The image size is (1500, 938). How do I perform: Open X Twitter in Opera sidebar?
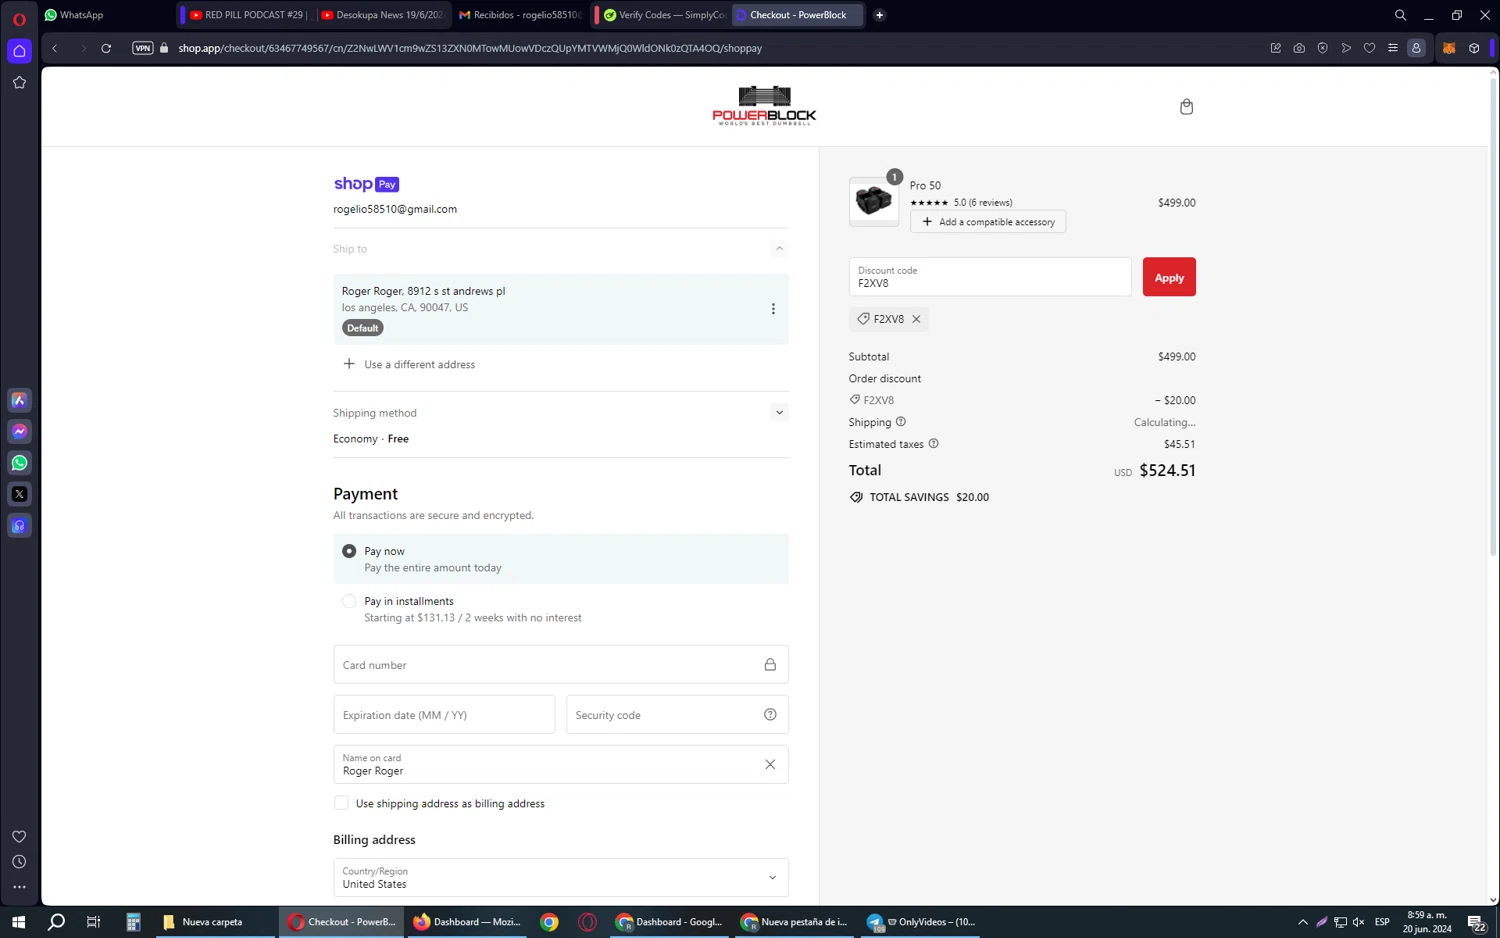(19, 494)
